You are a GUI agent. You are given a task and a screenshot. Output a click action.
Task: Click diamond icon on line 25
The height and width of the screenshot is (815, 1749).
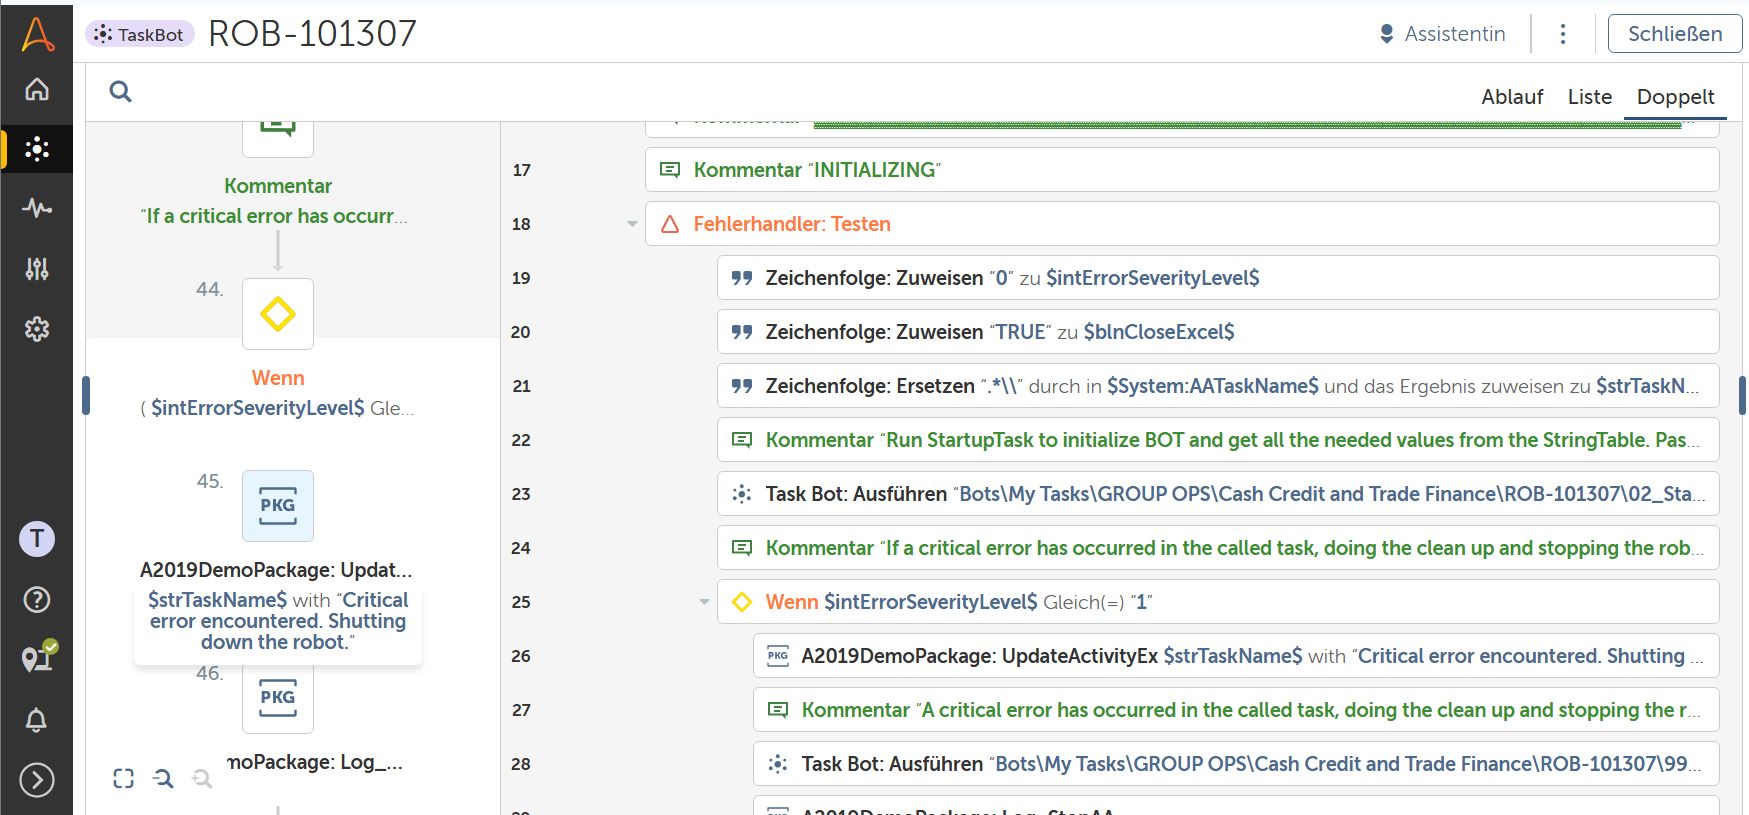(x=742, y=602)
